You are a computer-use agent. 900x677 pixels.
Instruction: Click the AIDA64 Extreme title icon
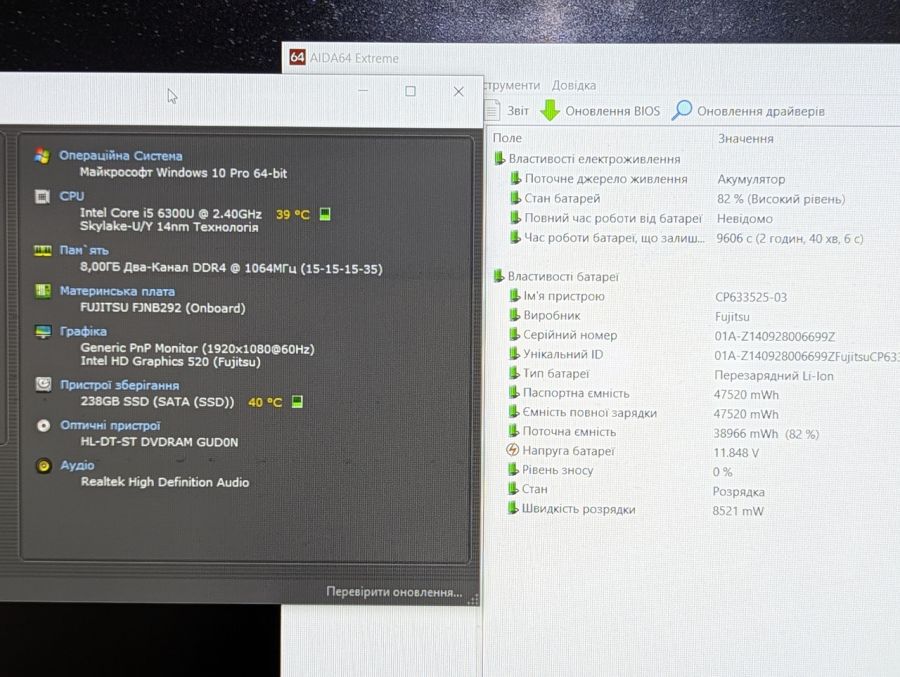tap(297, 57)
